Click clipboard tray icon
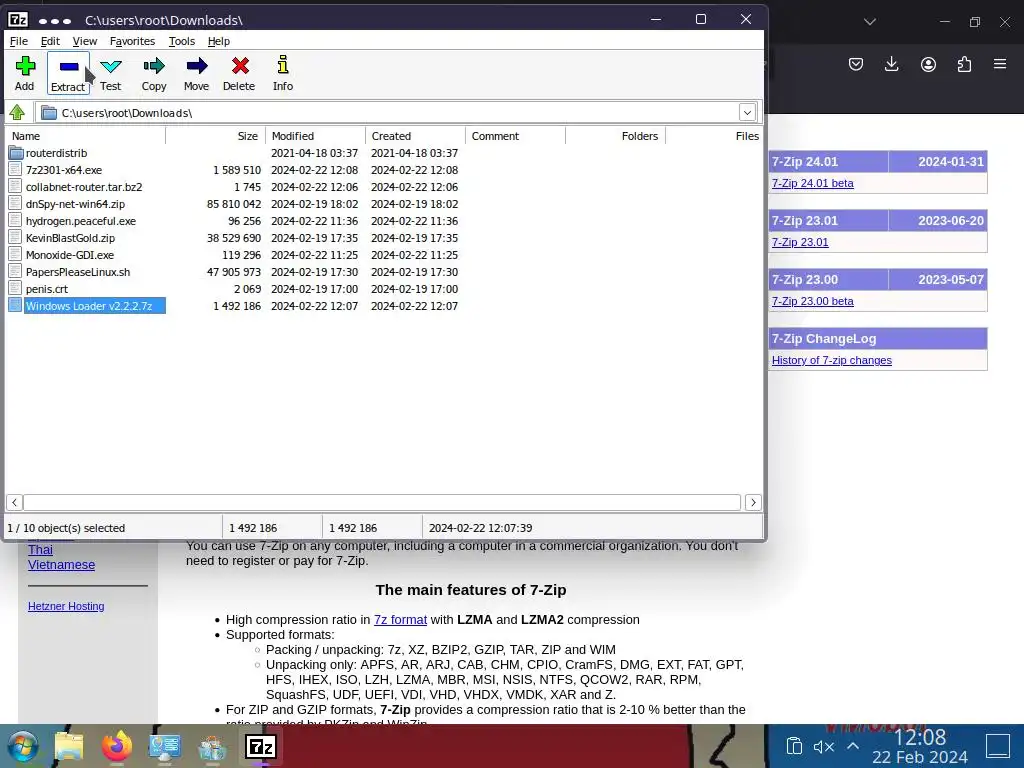 click(794, 746)
